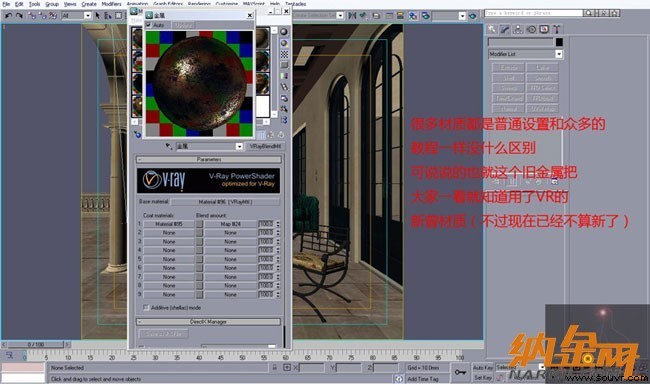Click the Undo arrow in main toolbar

pyautogui.click(x=9, y=16)
